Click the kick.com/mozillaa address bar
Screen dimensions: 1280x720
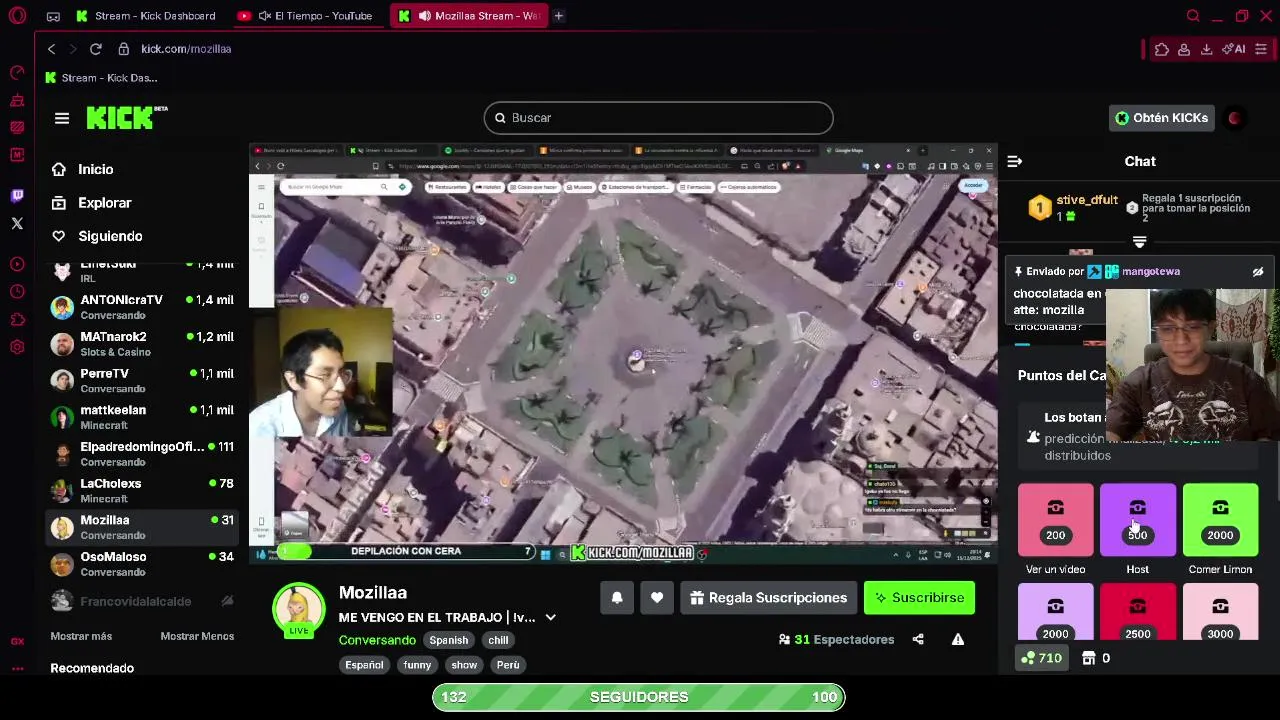pos(186,49)
